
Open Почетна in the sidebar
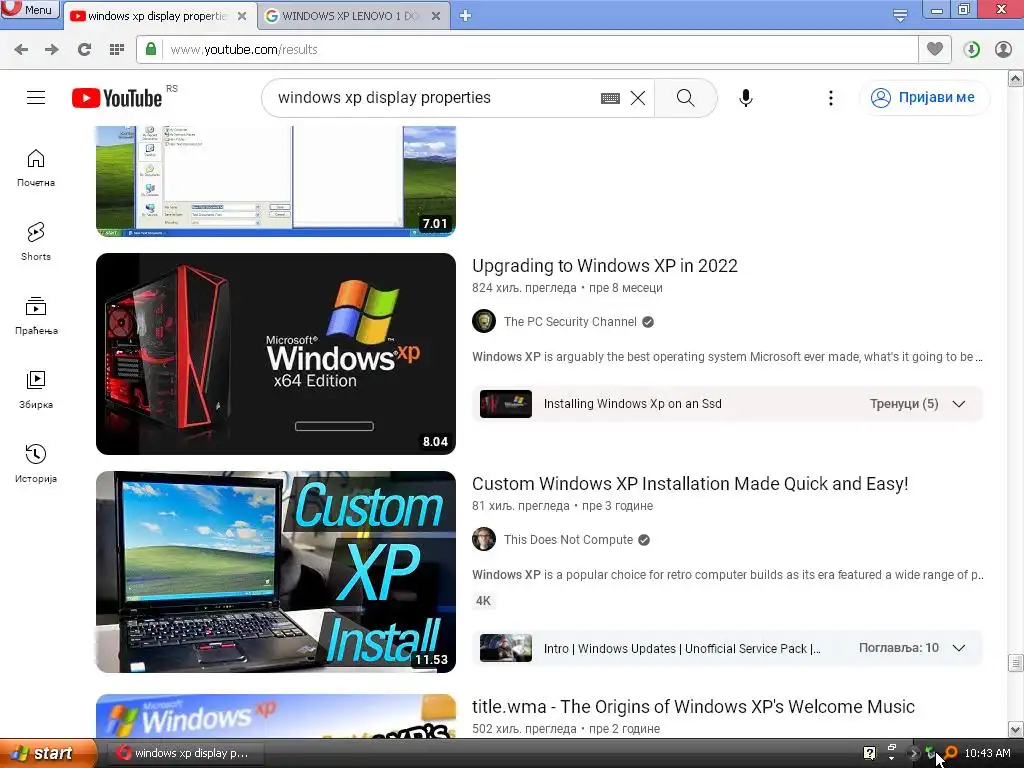click(x=36, y=168)
